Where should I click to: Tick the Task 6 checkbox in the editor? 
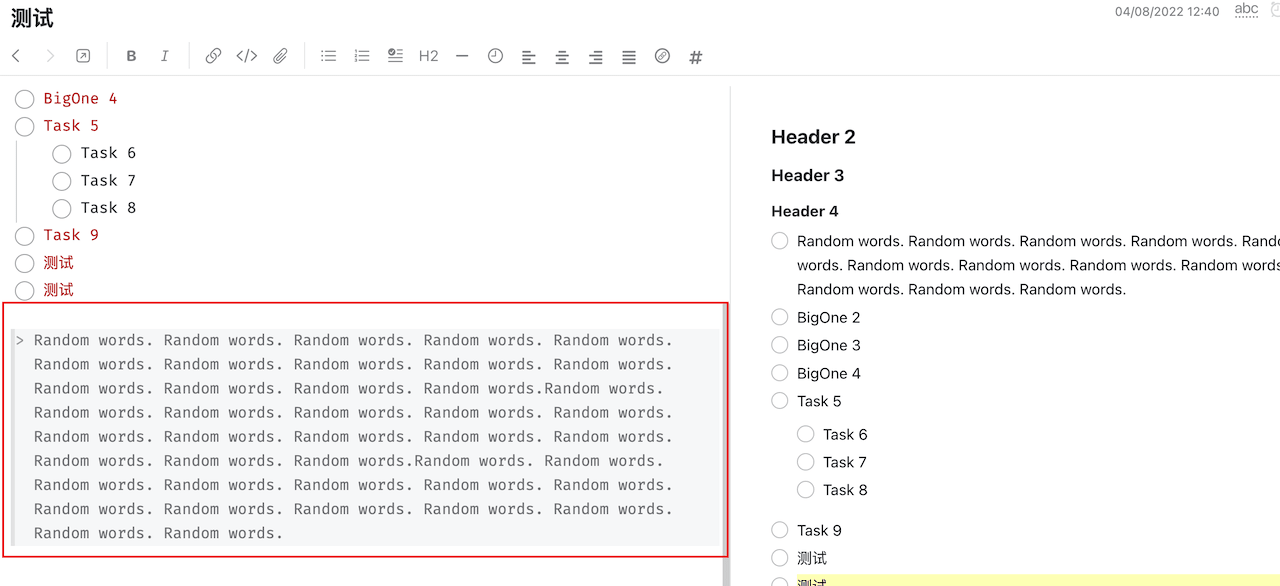(62, 153)
